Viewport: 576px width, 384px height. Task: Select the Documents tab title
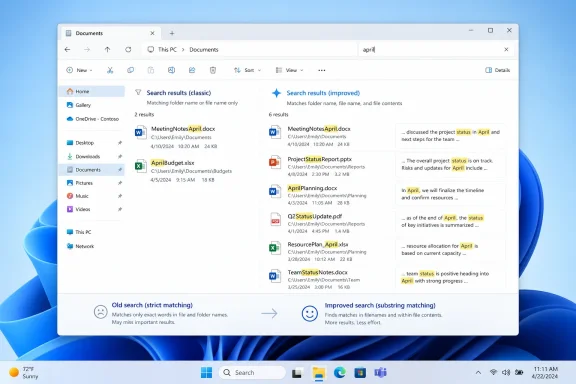pyautogui.click(x=89, y=33)
